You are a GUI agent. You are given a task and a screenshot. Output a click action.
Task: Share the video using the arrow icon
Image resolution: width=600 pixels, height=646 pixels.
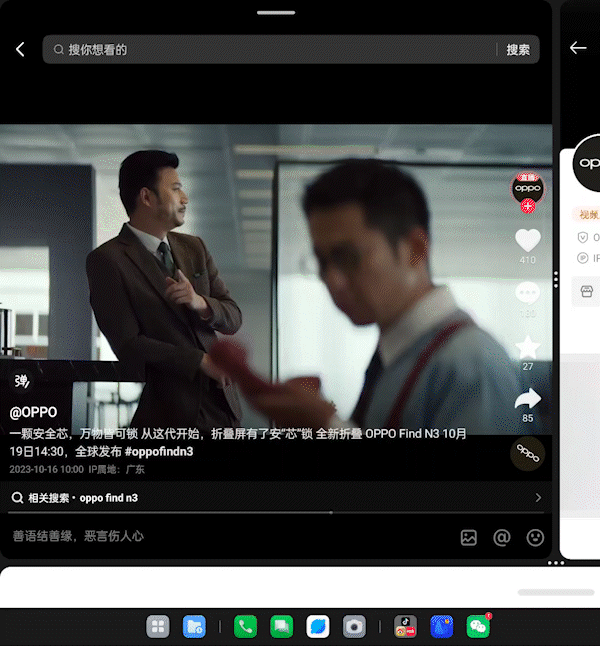[527, 400]
